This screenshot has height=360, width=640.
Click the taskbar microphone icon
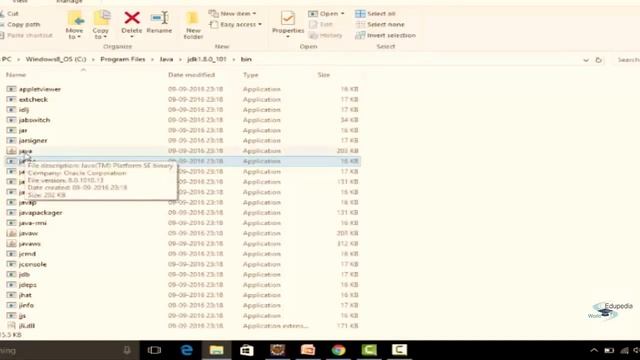click(127, 350)
